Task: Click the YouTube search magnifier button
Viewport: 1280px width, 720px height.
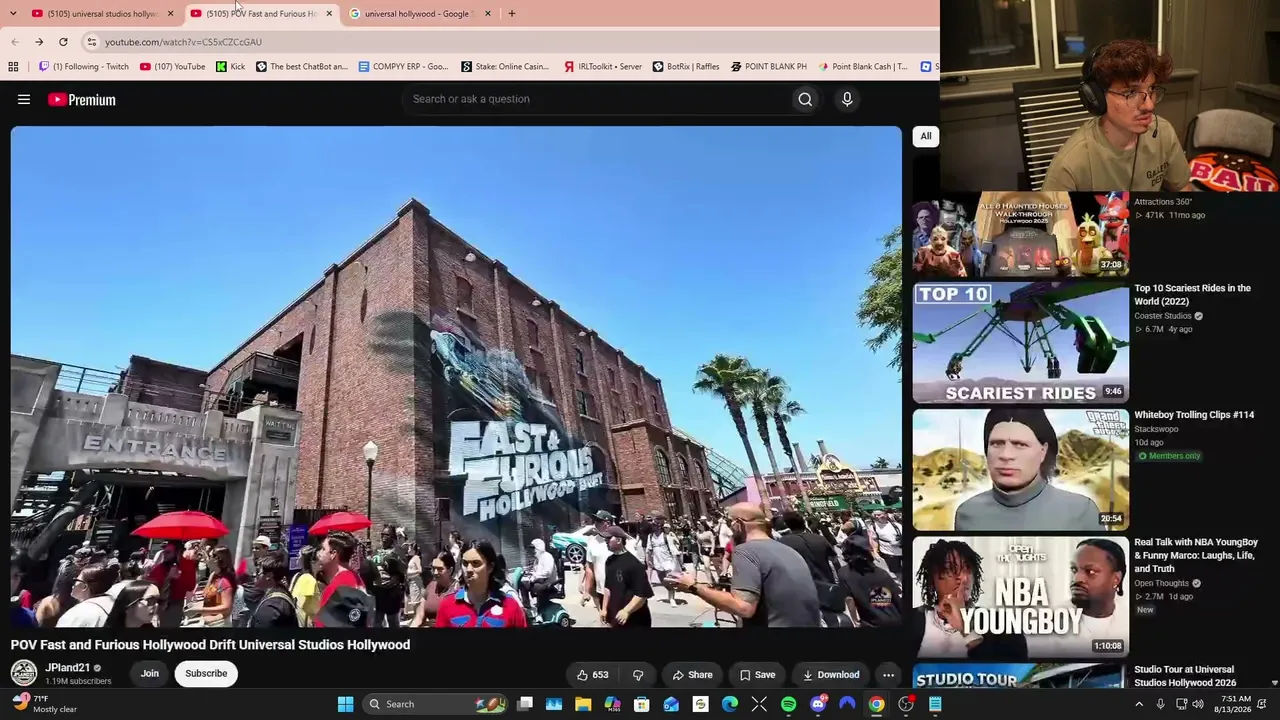Action: 805,99
